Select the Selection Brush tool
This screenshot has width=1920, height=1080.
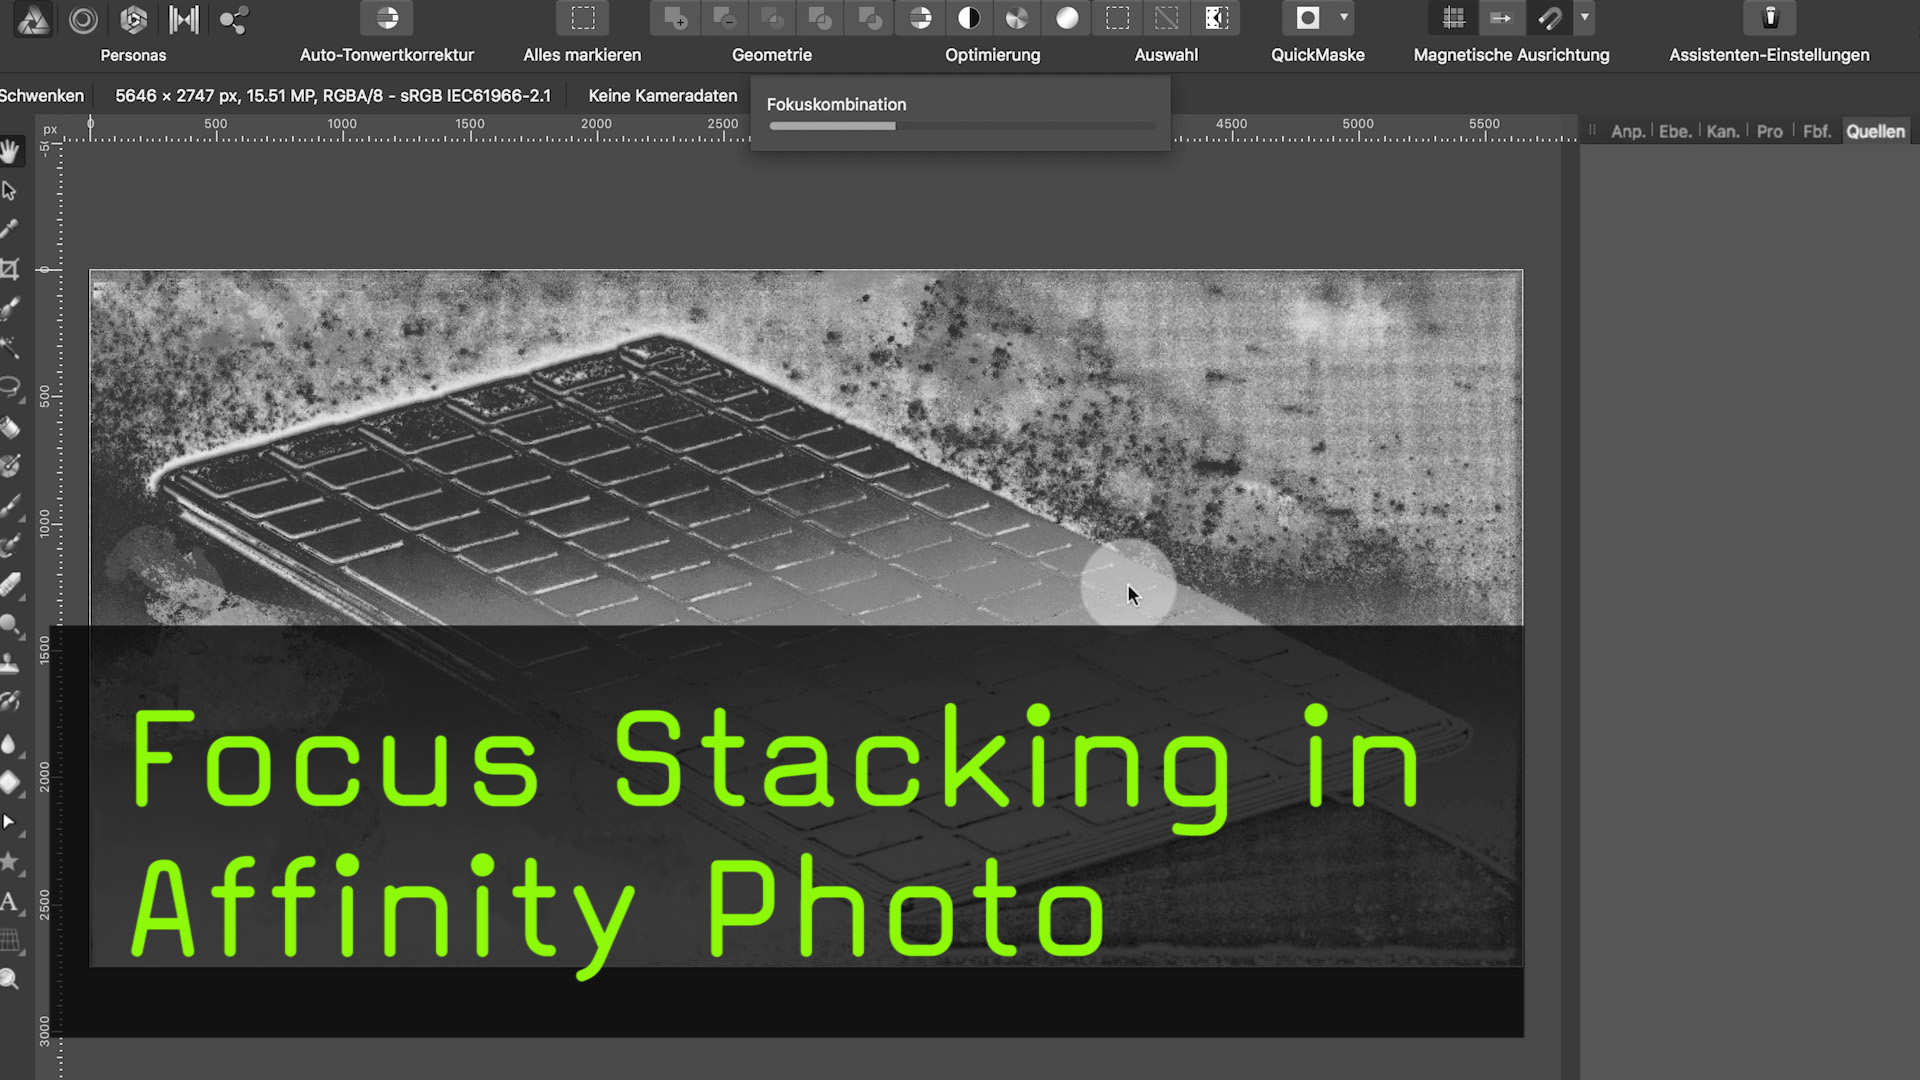pos(10,309)
